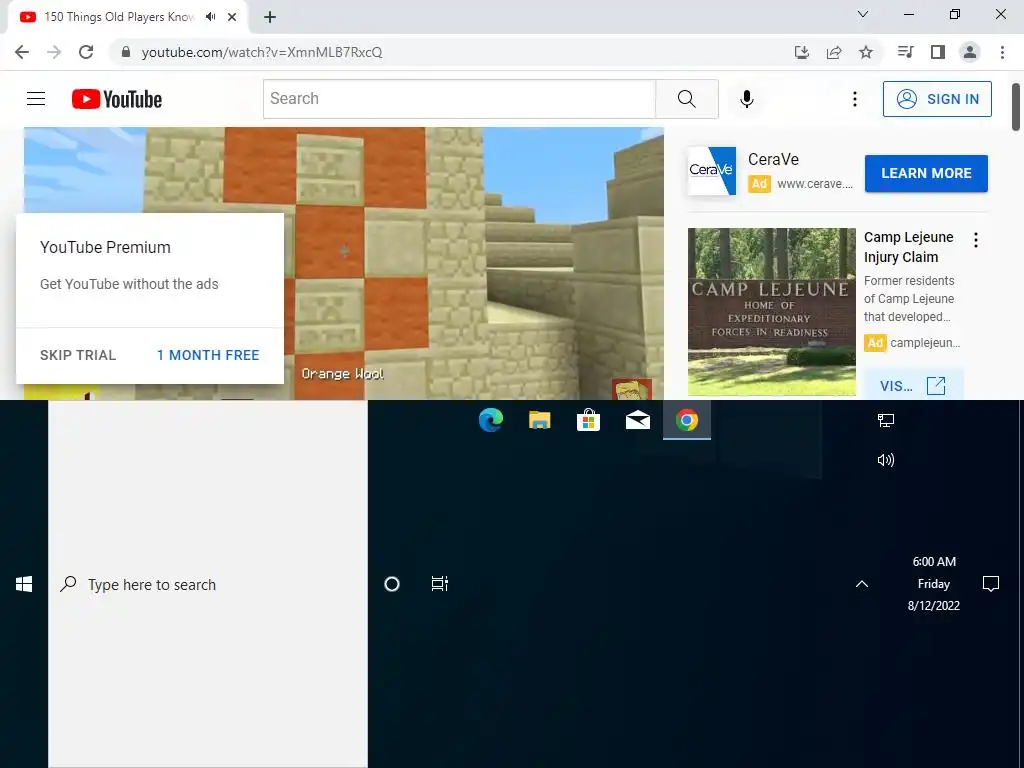Image resolution: width=1024 pixels, height=768 pixels.
Task: Open Microsoft Store from taskbar
Action: [x=588, y=420]
